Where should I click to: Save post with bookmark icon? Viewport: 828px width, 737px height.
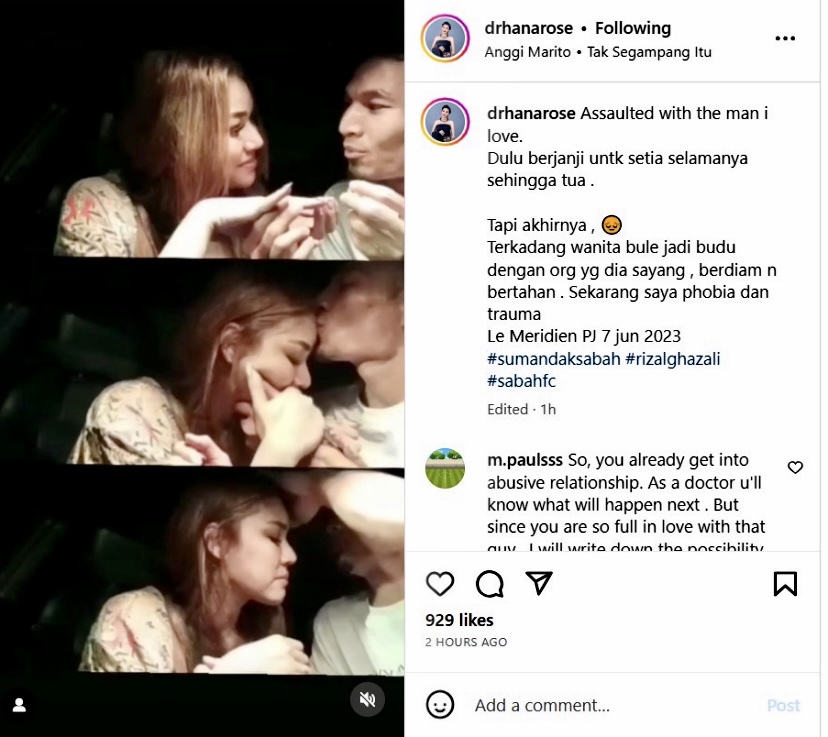click(785, 583)
